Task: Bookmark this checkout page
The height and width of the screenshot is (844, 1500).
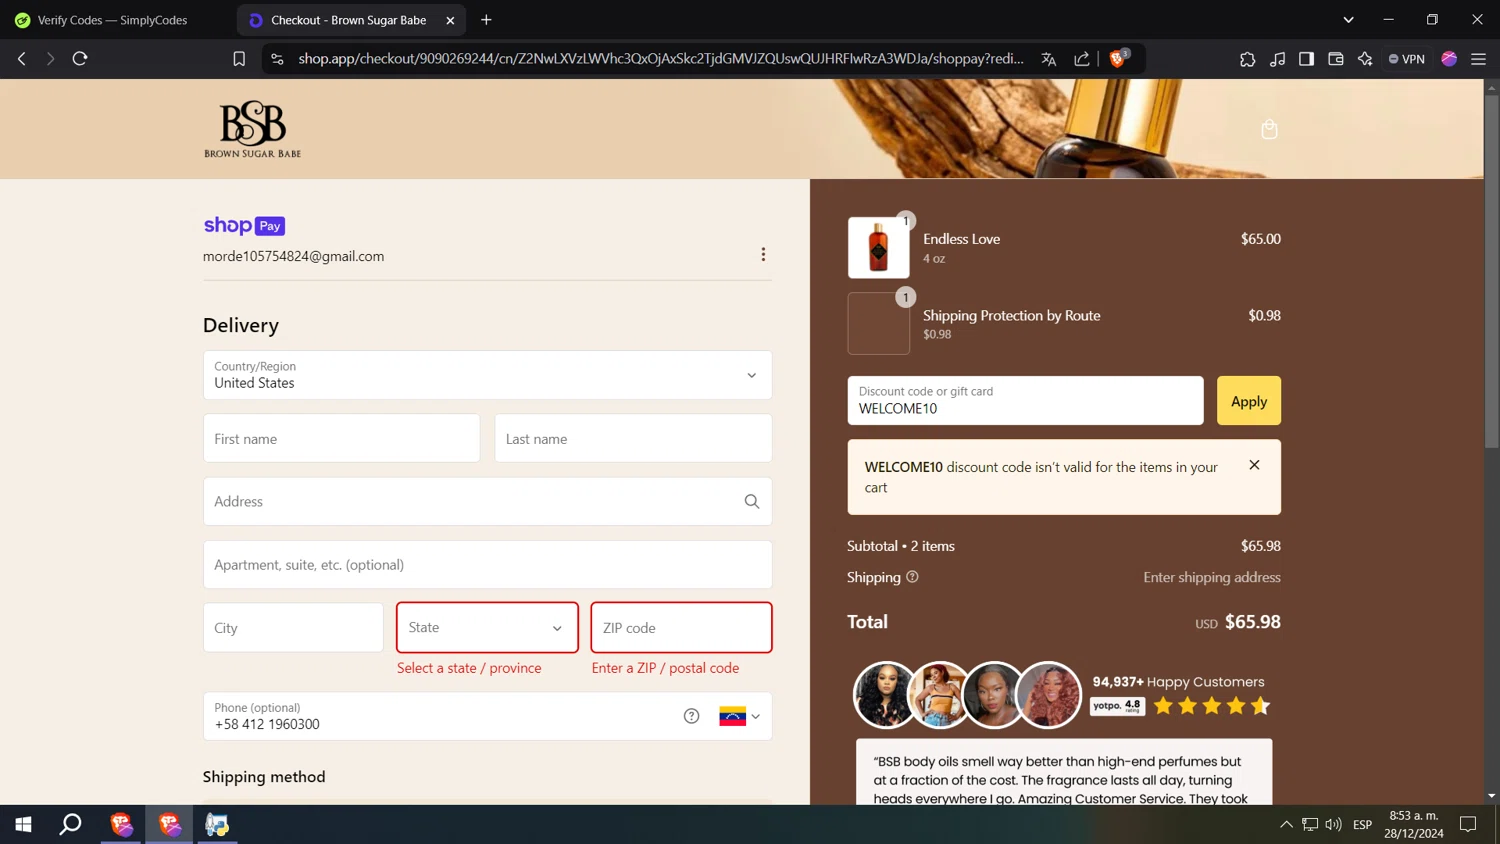Action: coord(239,59)
